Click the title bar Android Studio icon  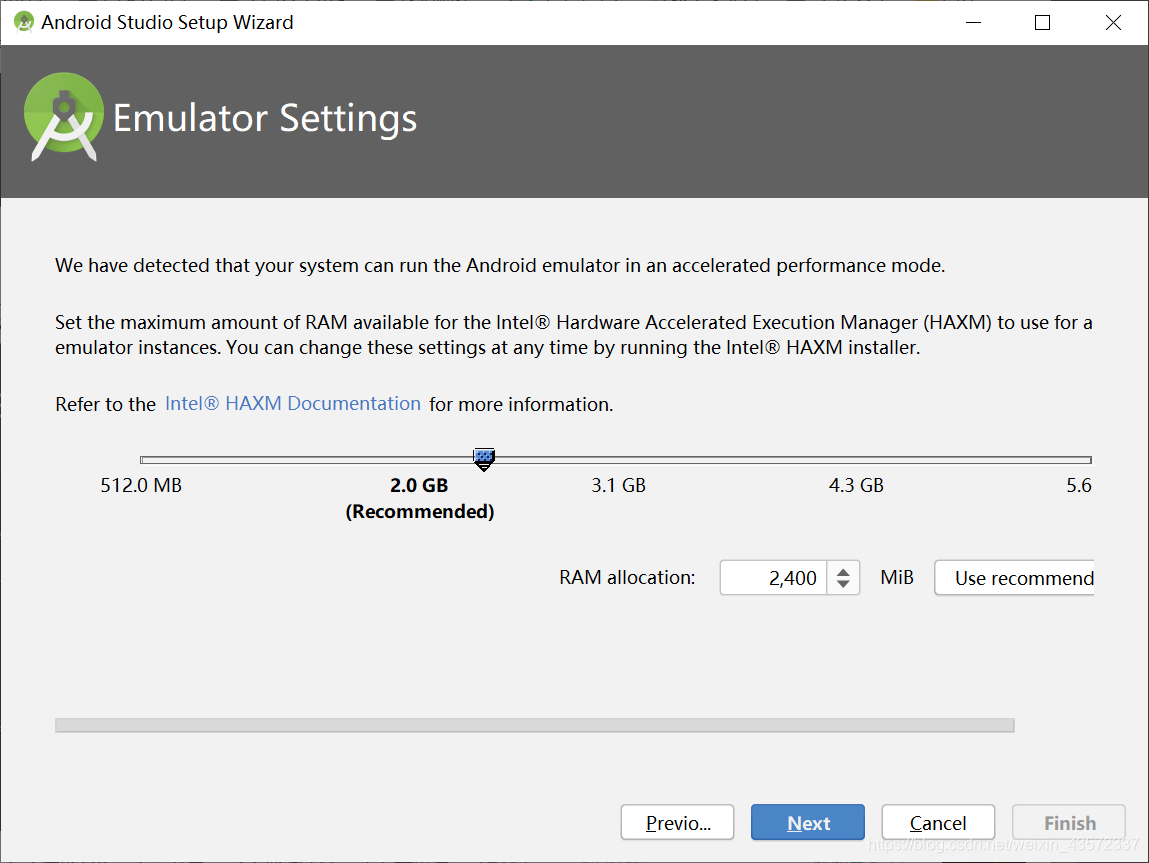click(x=23, y=22)
